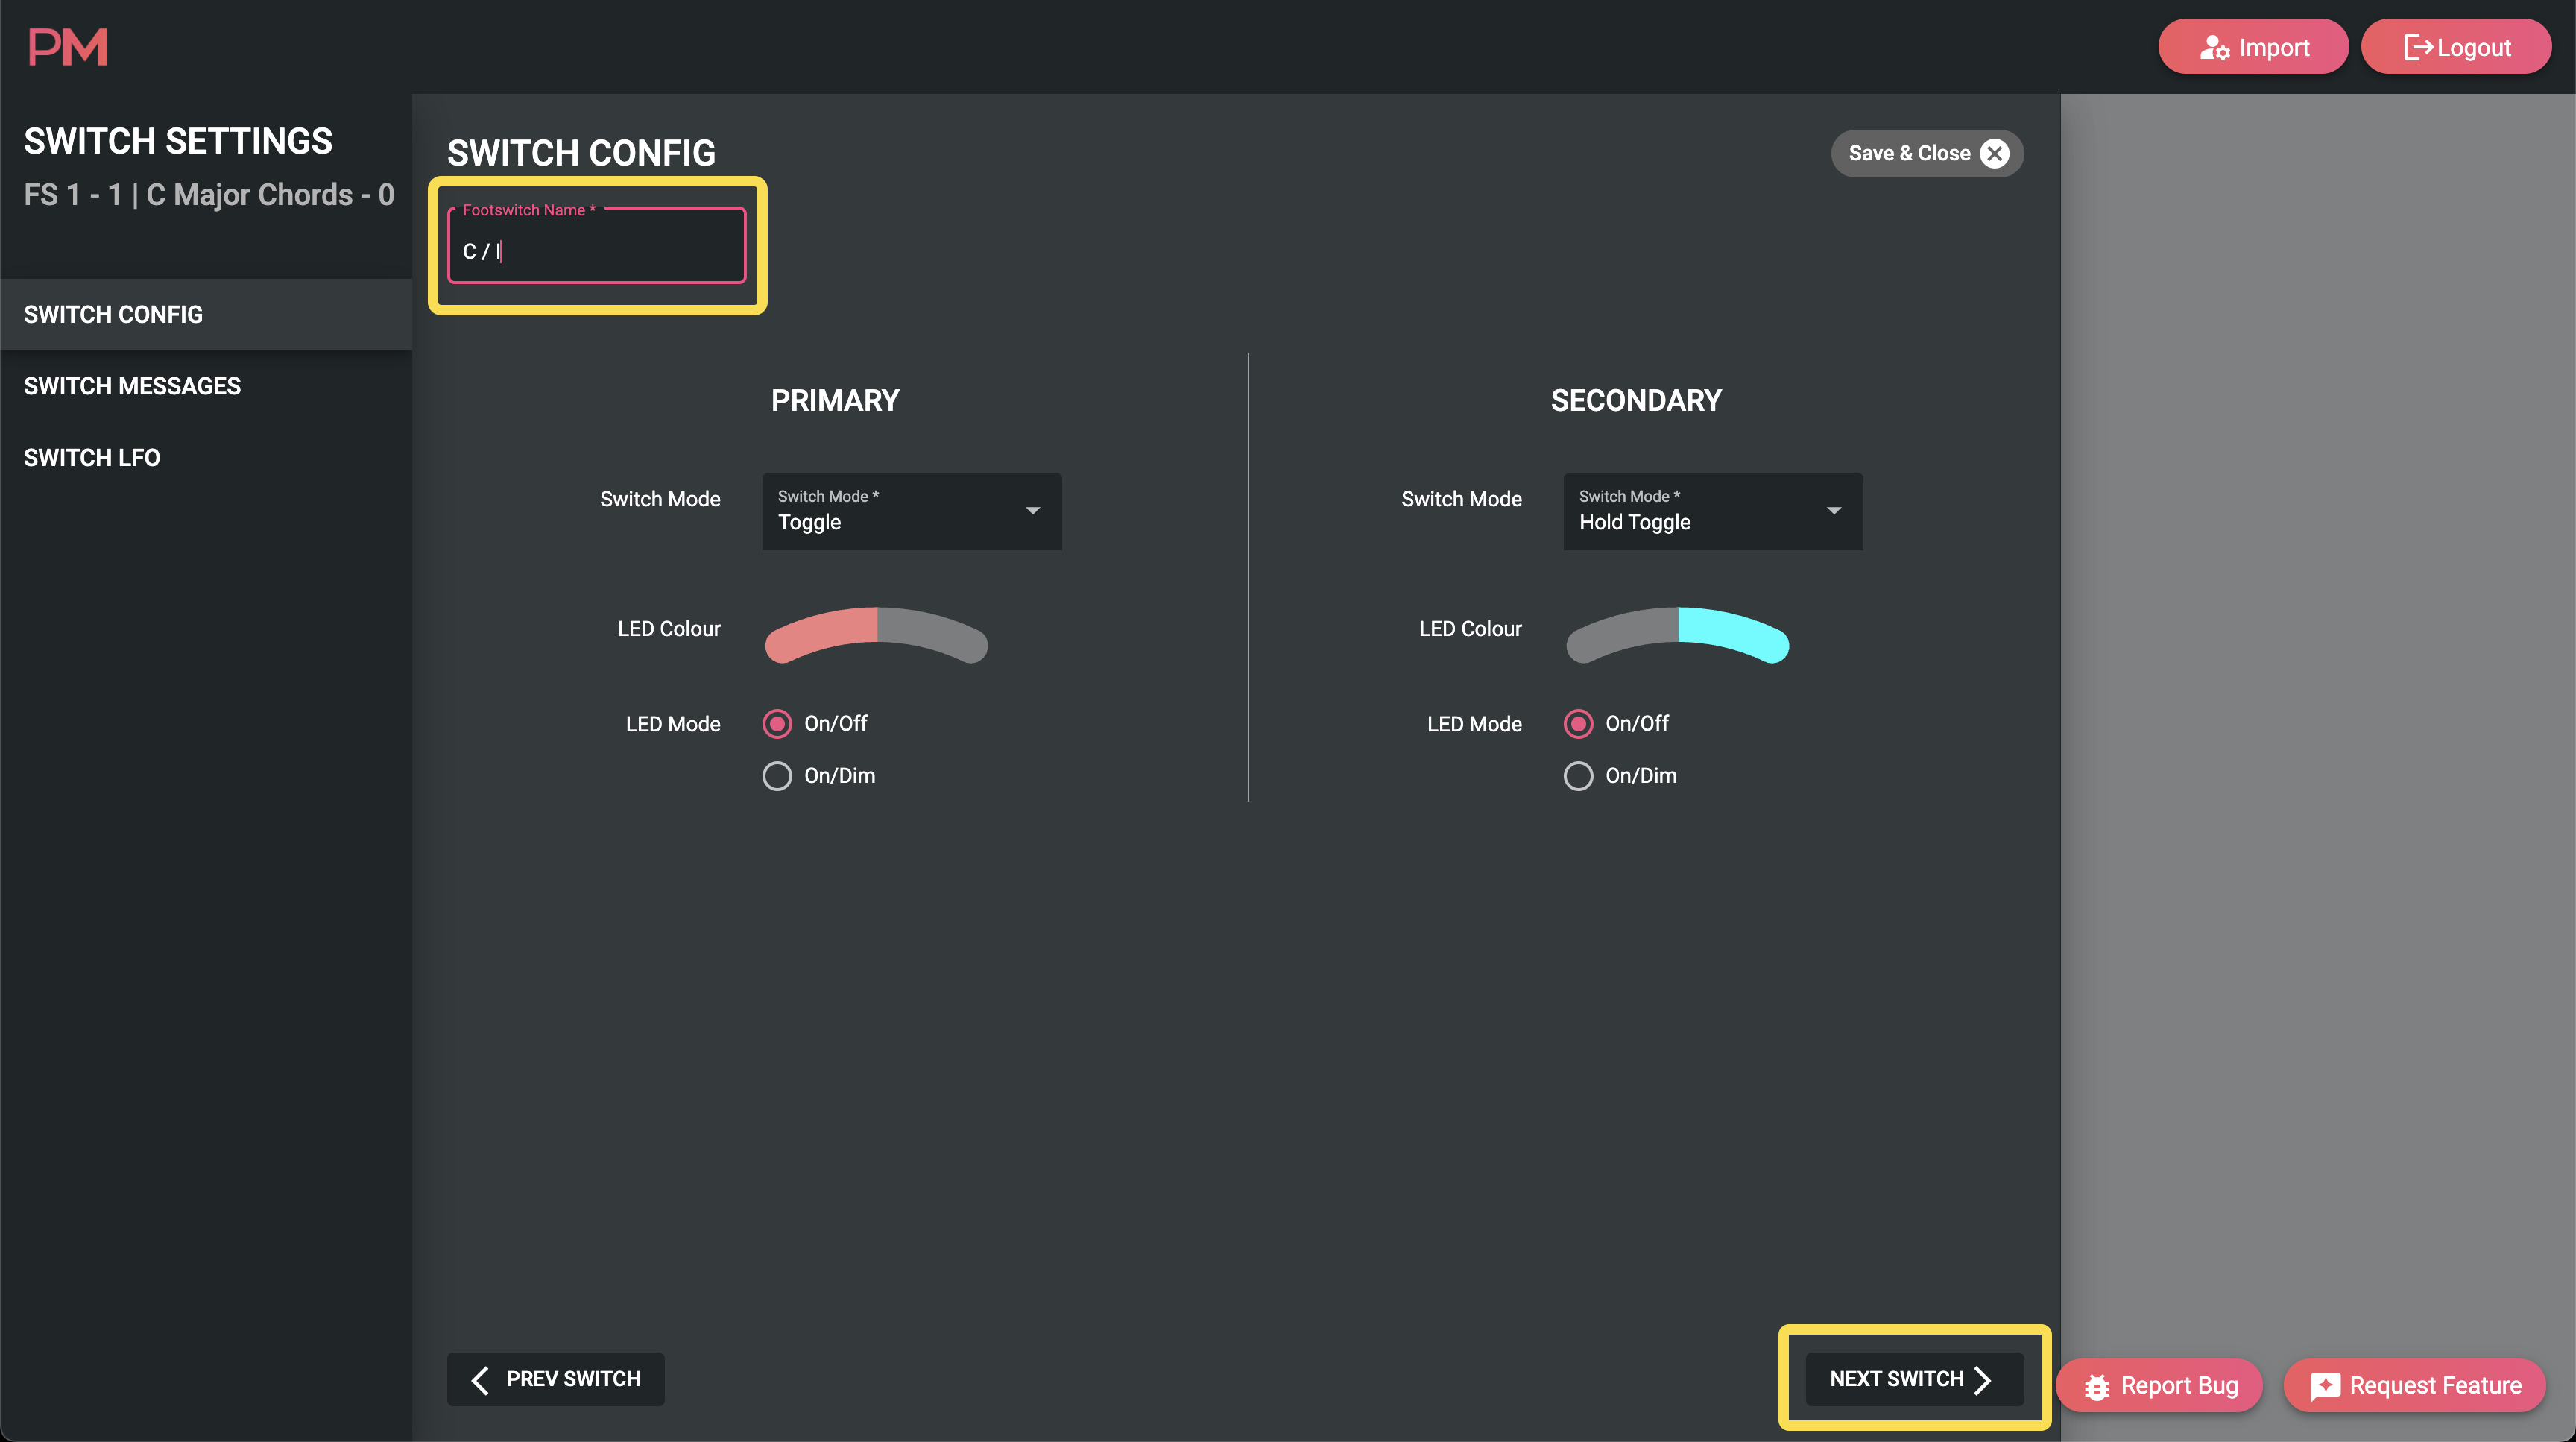Click the Footswitch Name input field

pyautogui.click(x=597, y=246)
